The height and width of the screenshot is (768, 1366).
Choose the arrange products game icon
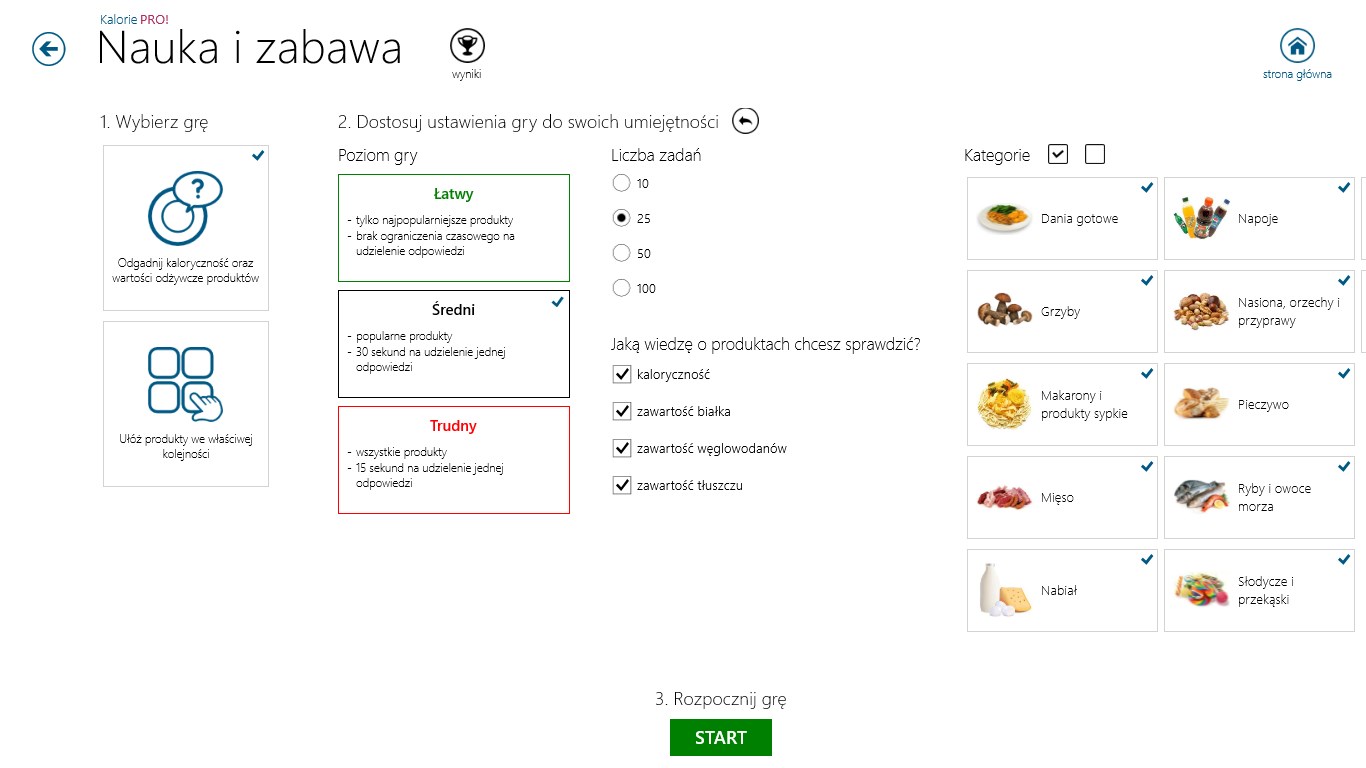click(185, 384)
